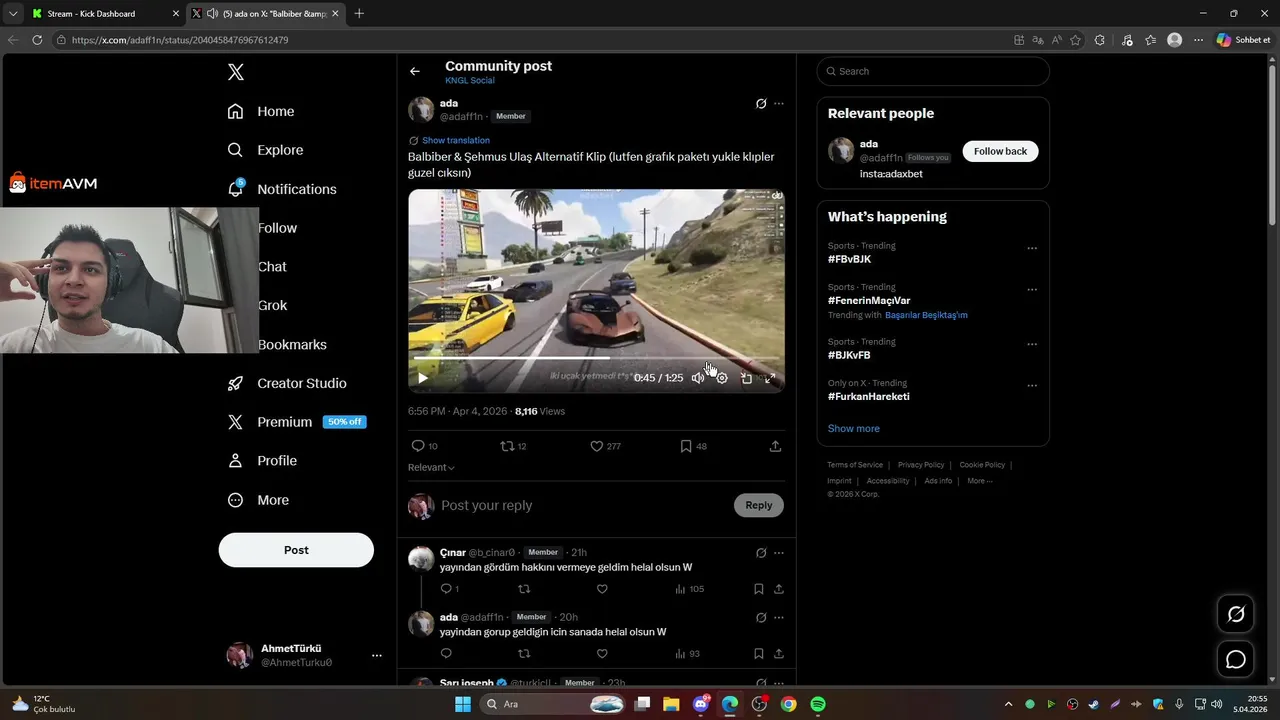Open #FenerinMaçıVar trending topic
This screenshot has height=720, width=1280.
(x=869, y=301)
